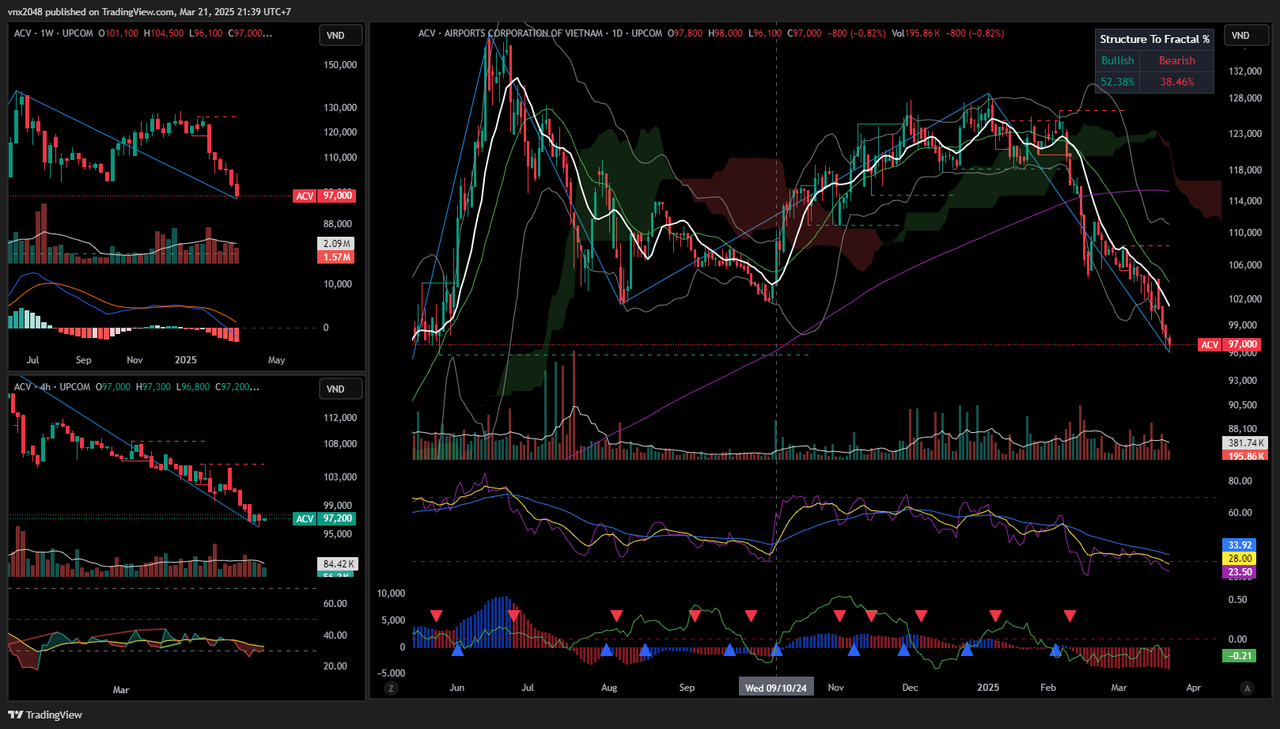The width and height of the screenshot is (1280, 729).
Task: Select the Wed 09/10/24 date label
Action: pyautogui.click(x=777, y=688)
